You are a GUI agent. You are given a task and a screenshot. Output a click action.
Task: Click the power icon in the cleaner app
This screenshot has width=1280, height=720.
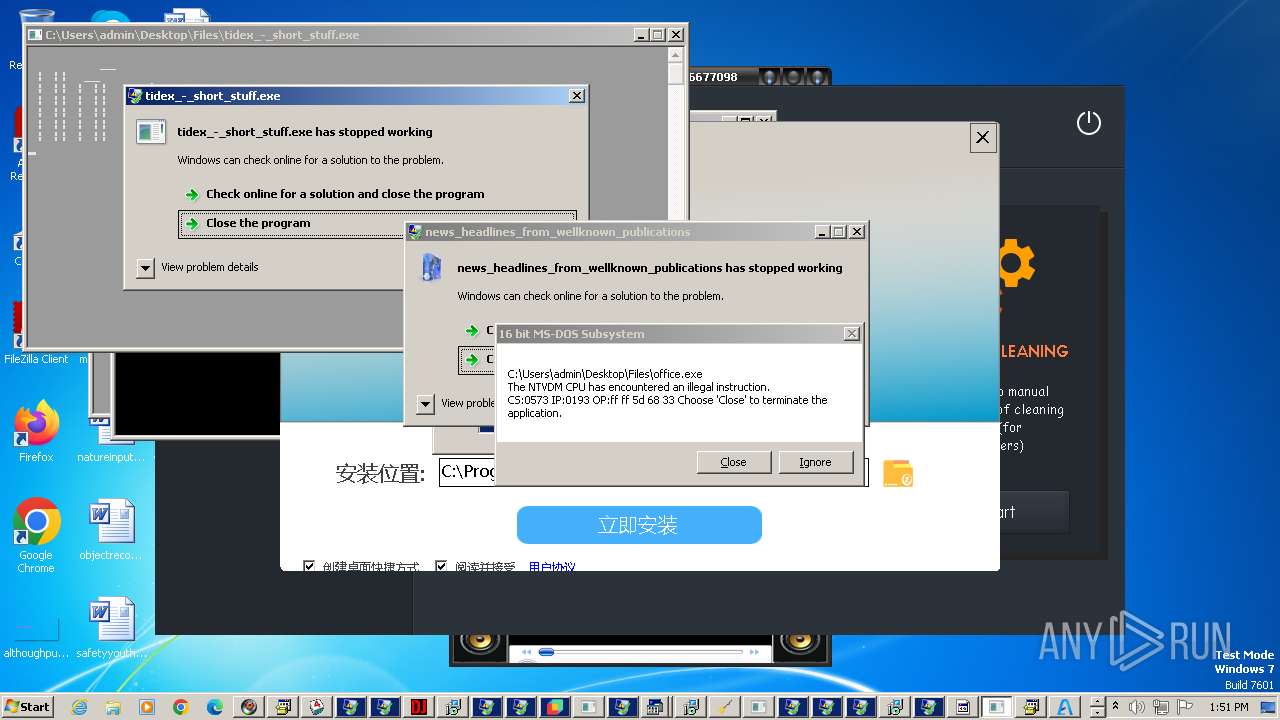point(1088,123)
